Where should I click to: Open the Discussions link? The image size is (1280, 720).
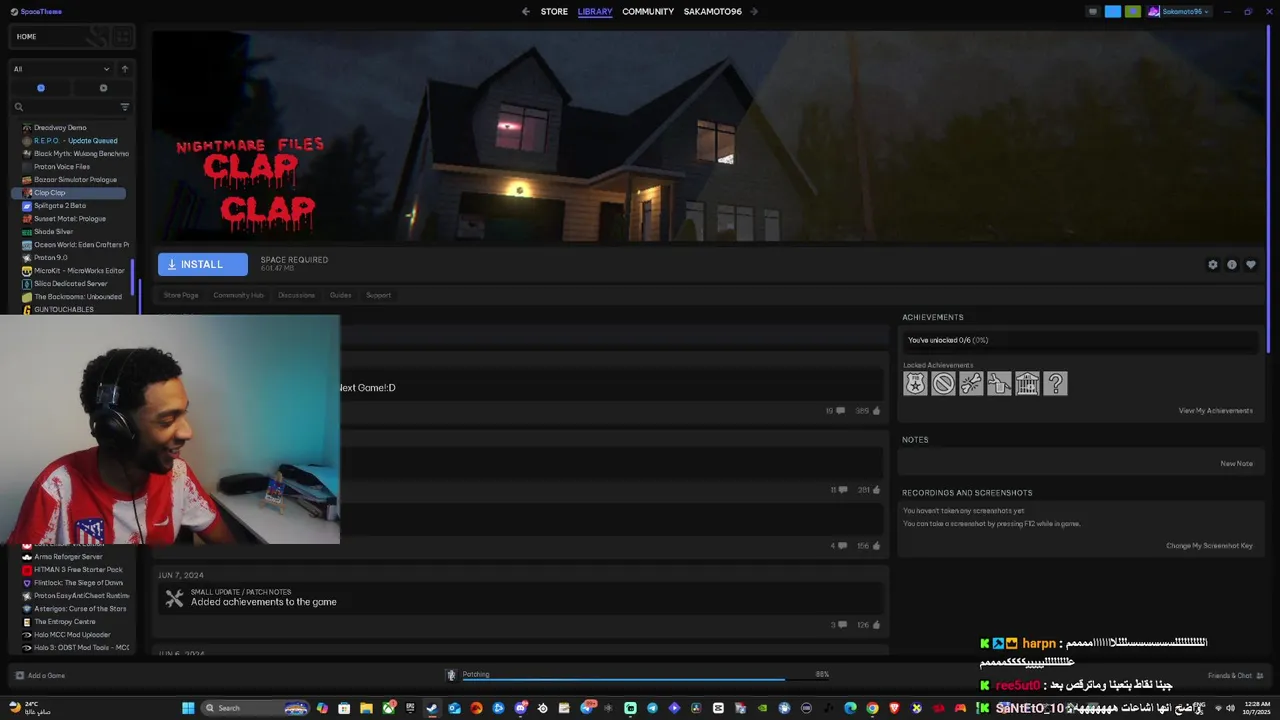[x=296, y=295]
